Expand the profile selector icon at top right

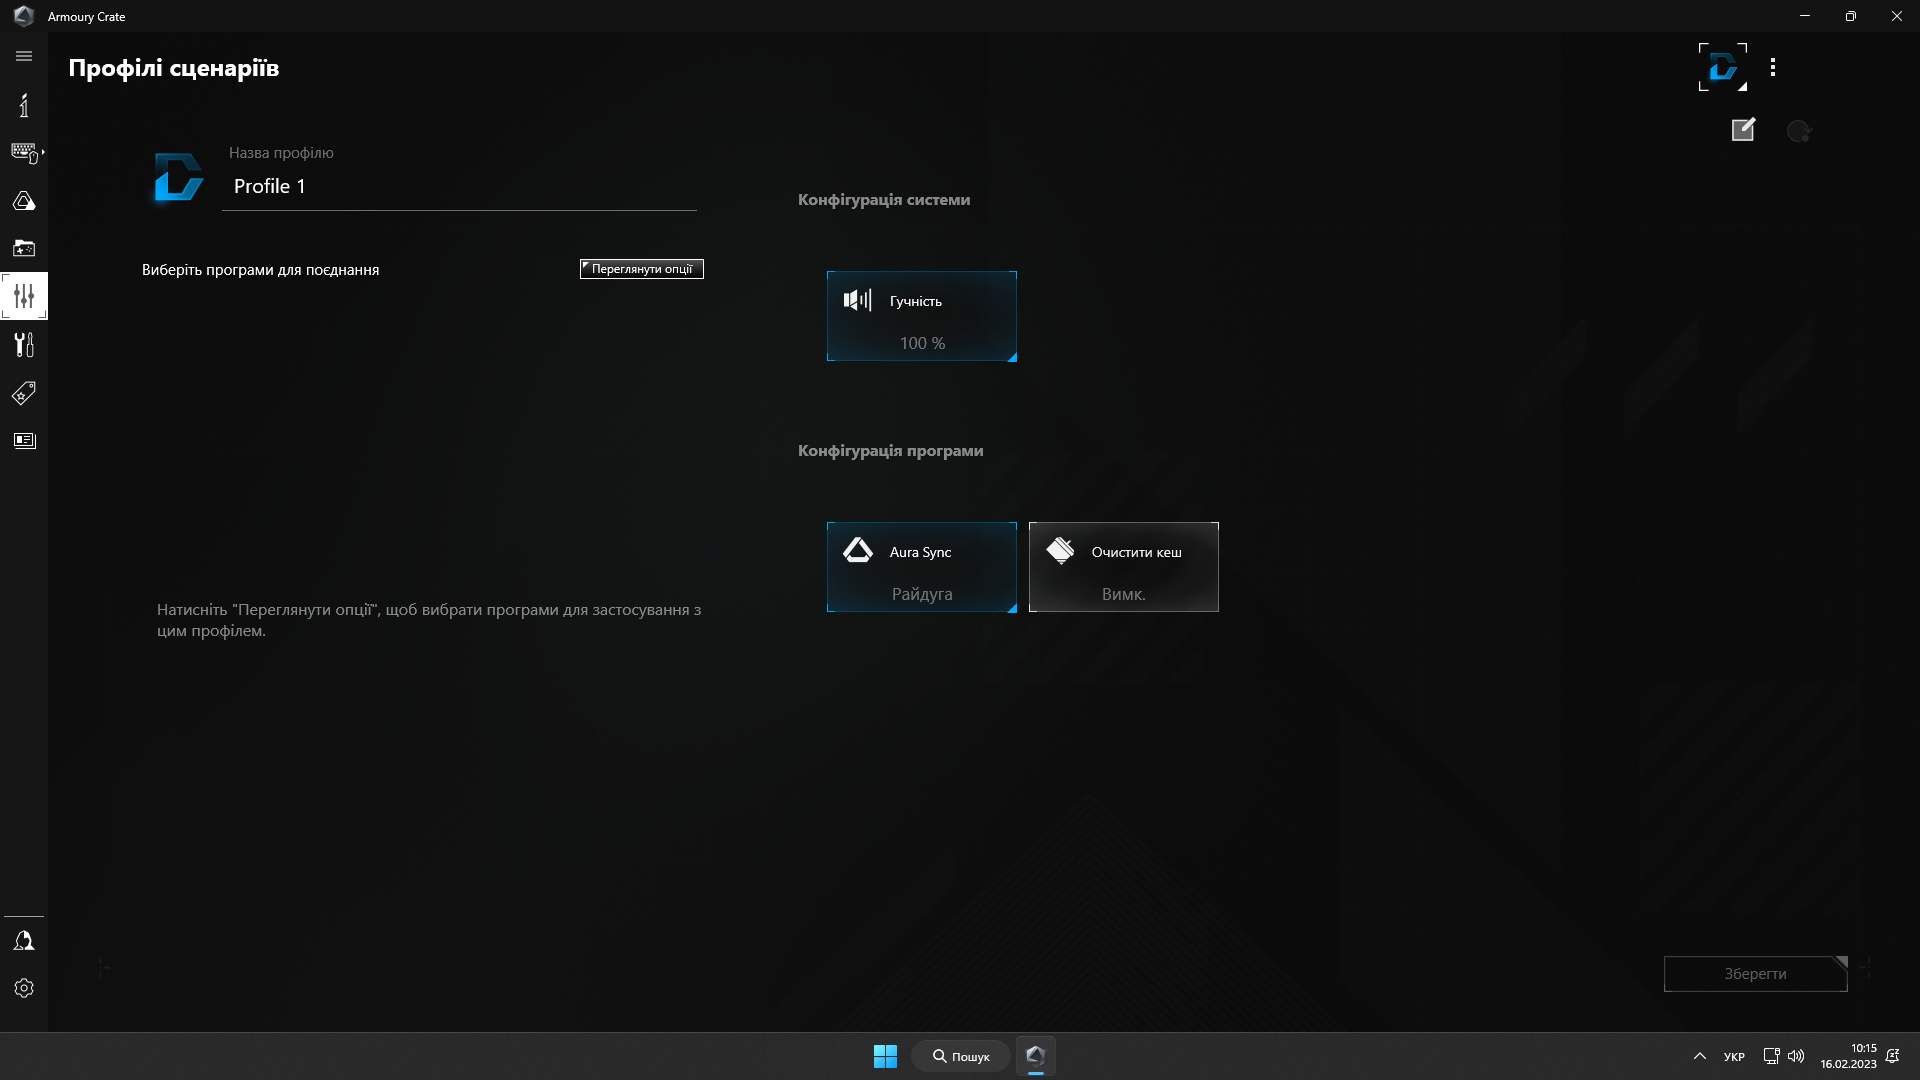click(x=1722, y=67)
